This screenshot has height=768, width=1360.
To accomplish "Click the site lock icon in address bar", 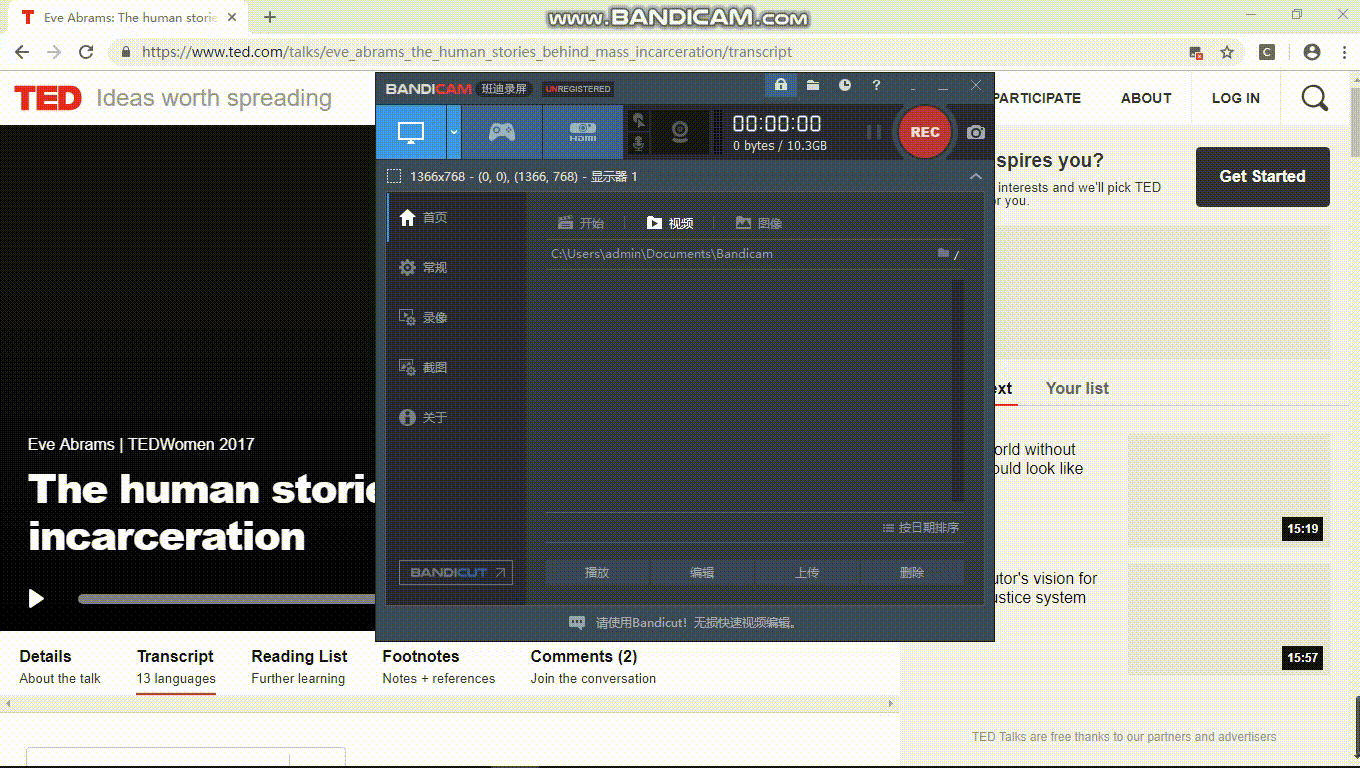I will 125,52.
